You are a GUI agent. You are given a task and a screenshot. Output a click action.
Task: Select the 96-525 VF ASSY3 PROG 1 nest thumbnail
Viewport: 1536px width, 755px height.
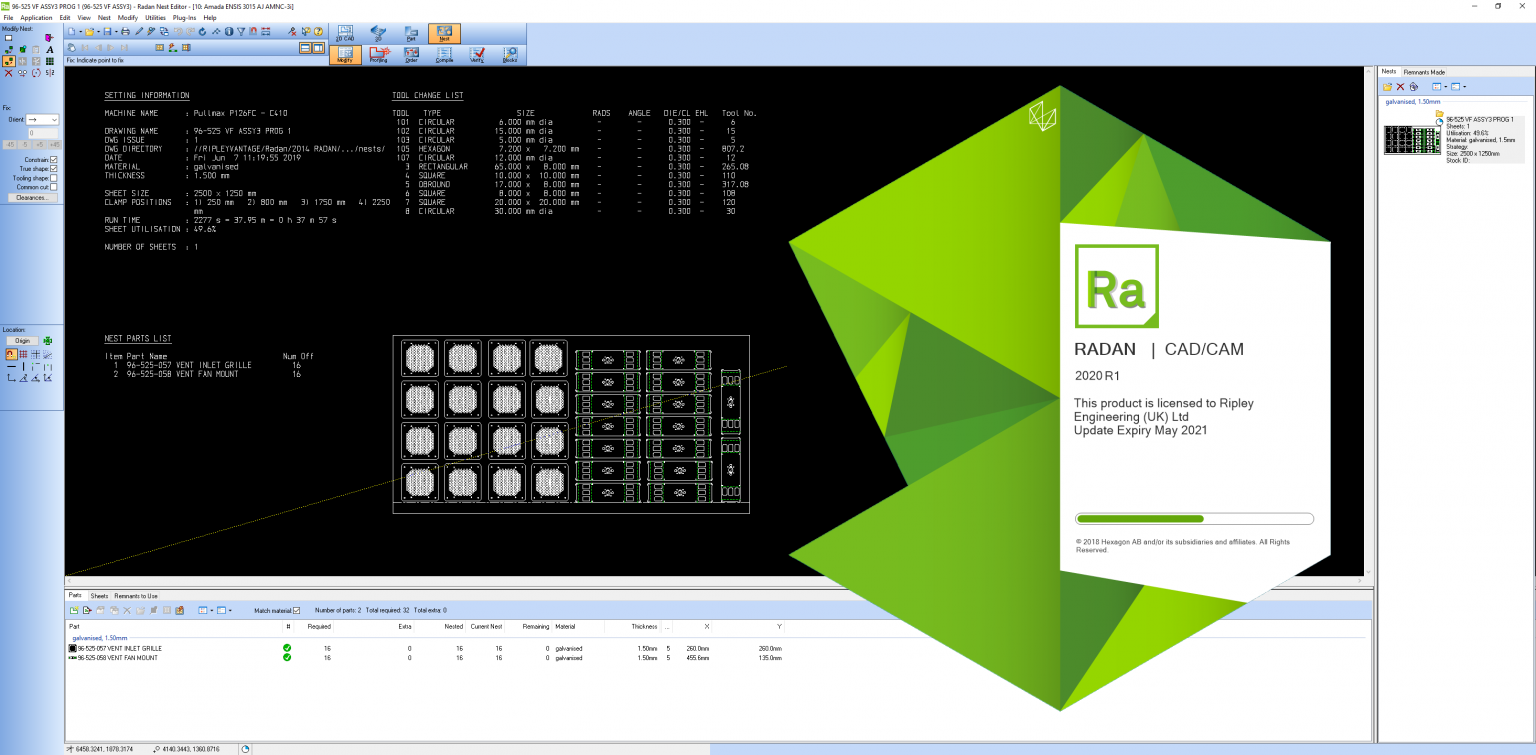[x=1411, y=140]
